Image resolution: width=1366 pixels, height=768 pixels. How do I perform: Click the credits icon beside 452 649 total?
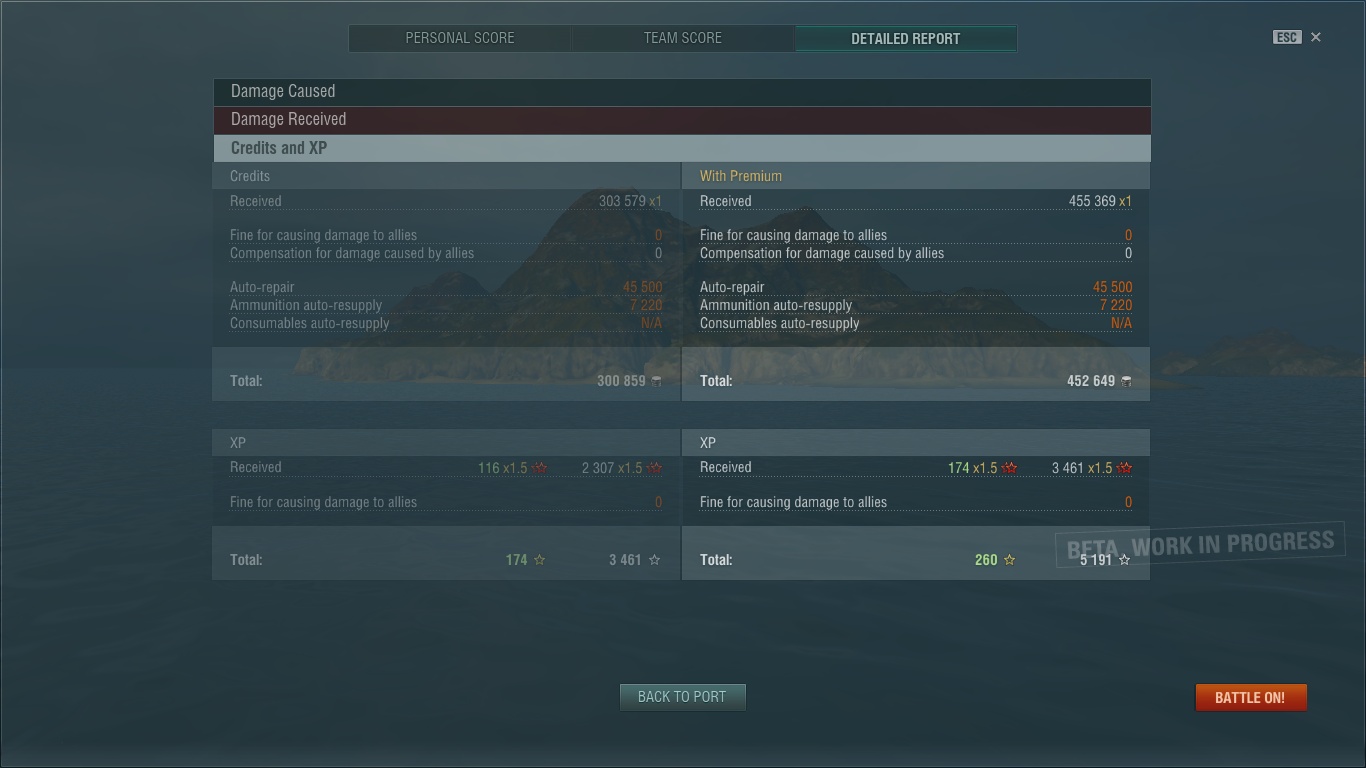pos(1126,381)
